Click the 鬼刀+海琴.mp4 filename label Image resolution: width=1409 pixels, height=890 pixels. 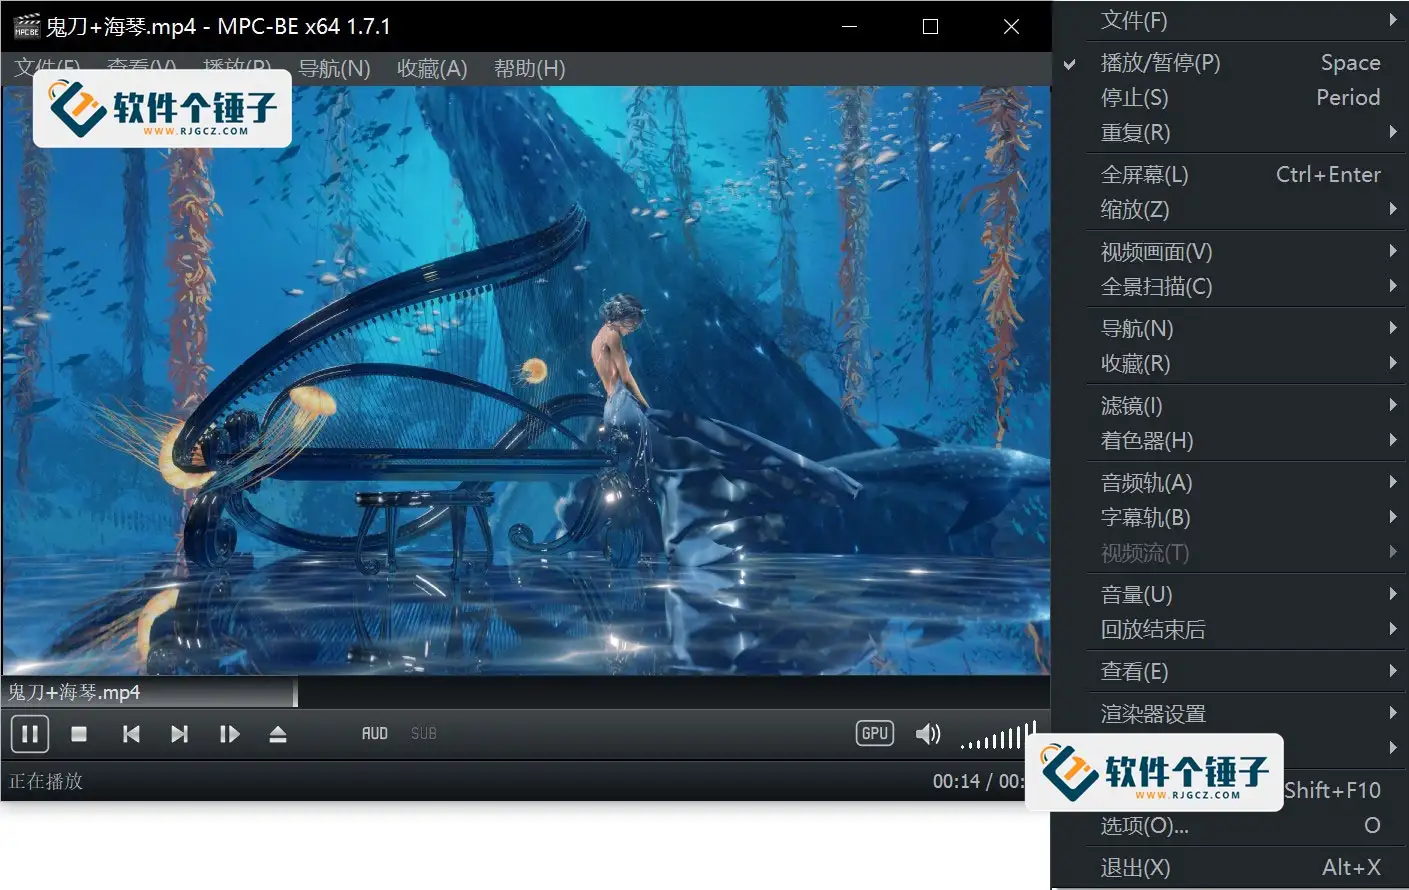click(75, 692)
